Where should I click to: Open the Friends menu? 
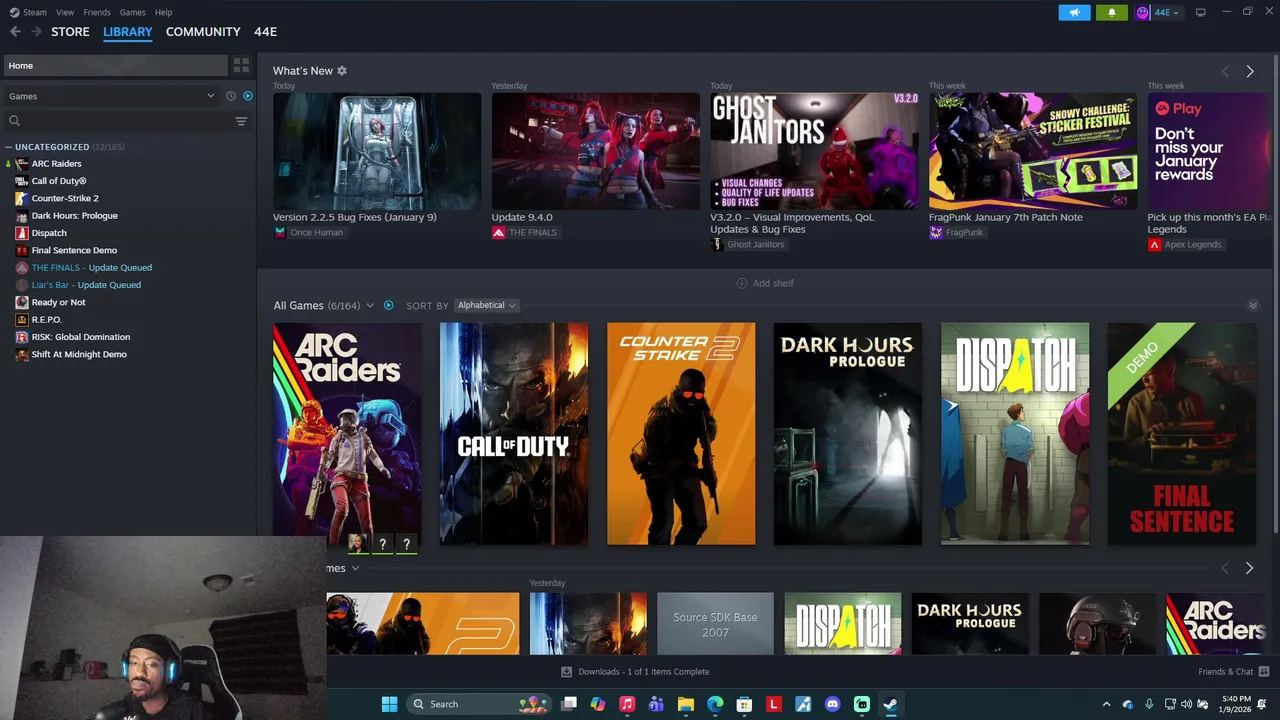point(97,12)
